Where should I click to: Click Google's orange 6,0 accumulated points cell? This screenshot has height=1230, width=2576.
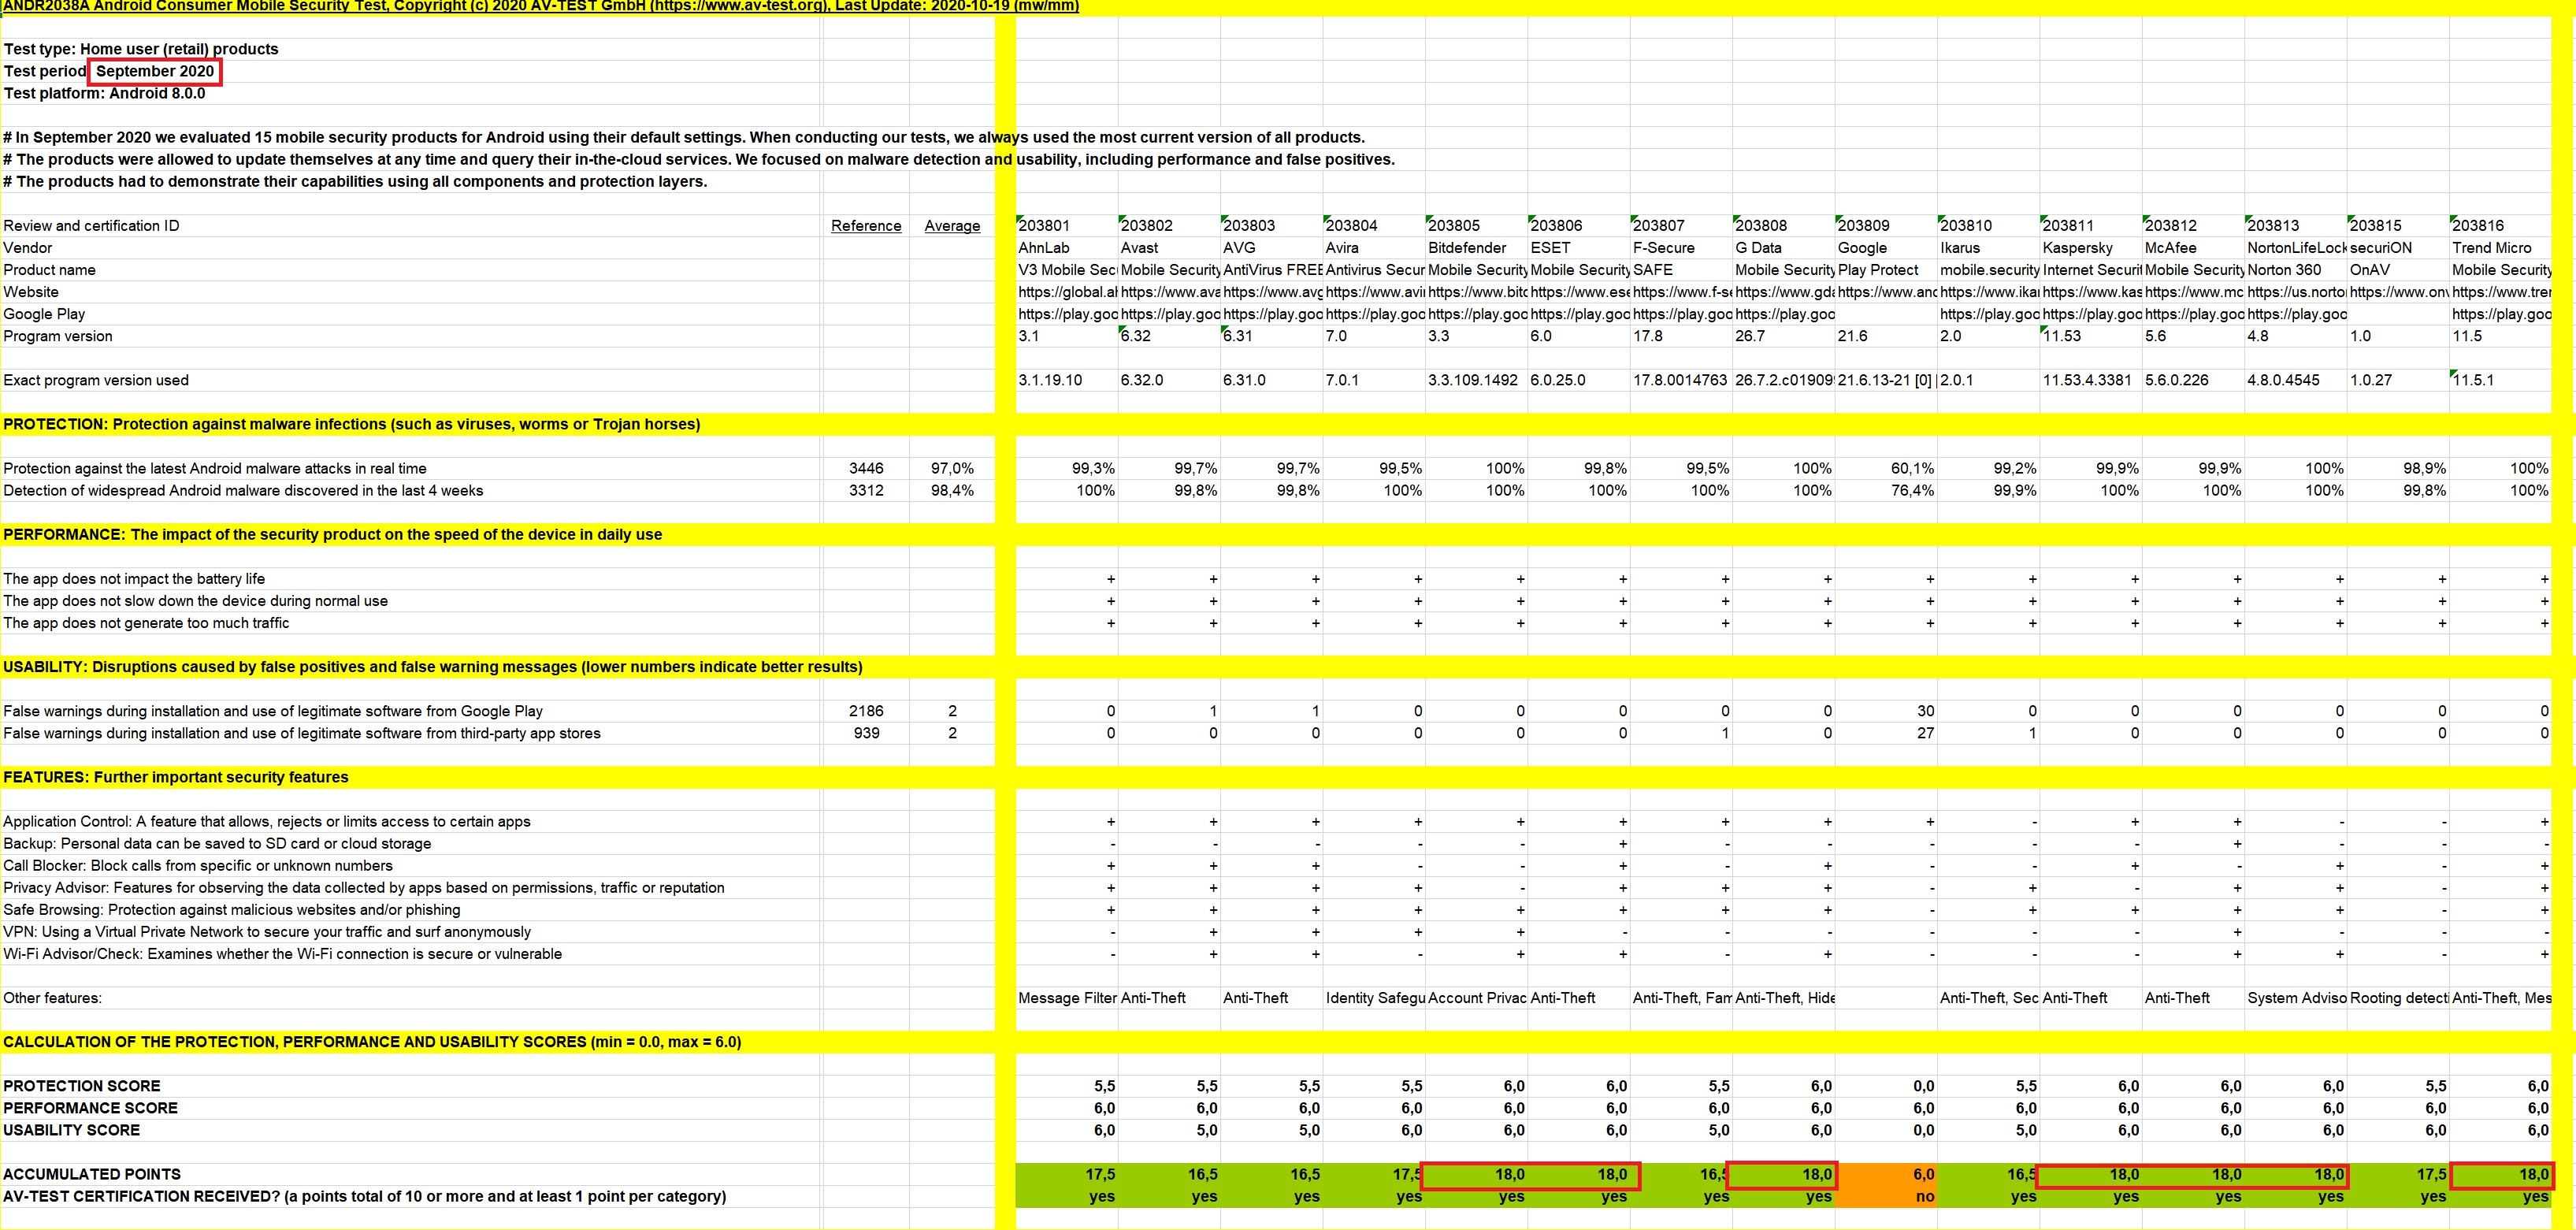(x=1885, y=1175)
